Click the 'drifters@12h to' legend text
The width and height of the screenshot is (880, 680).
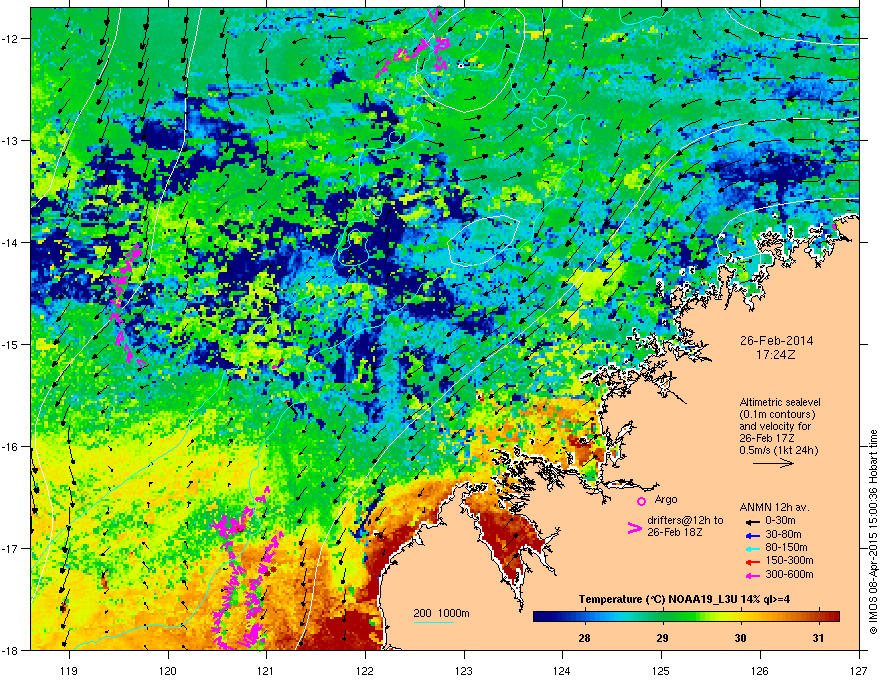(685, 521)
